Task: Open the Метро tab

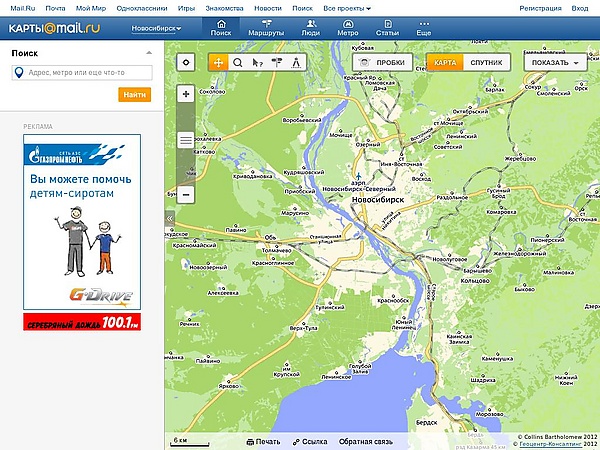Action: 348,28
